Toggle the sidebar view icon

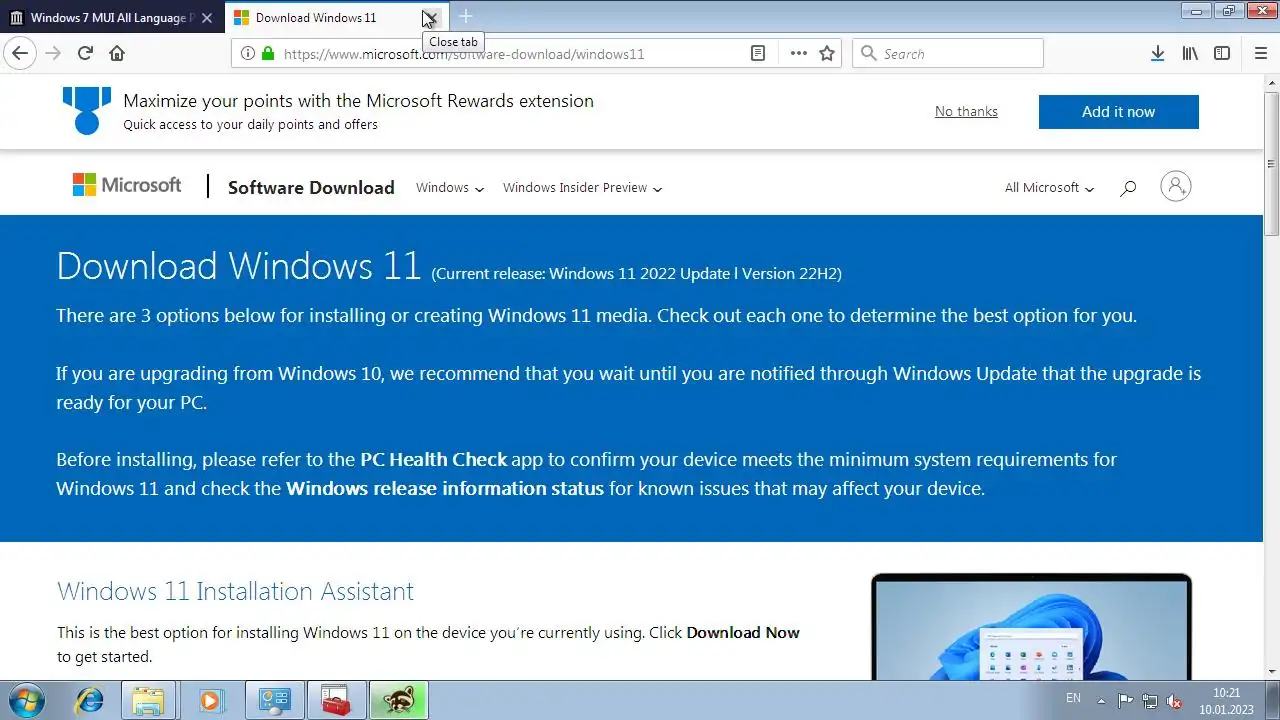(1222, 53)
